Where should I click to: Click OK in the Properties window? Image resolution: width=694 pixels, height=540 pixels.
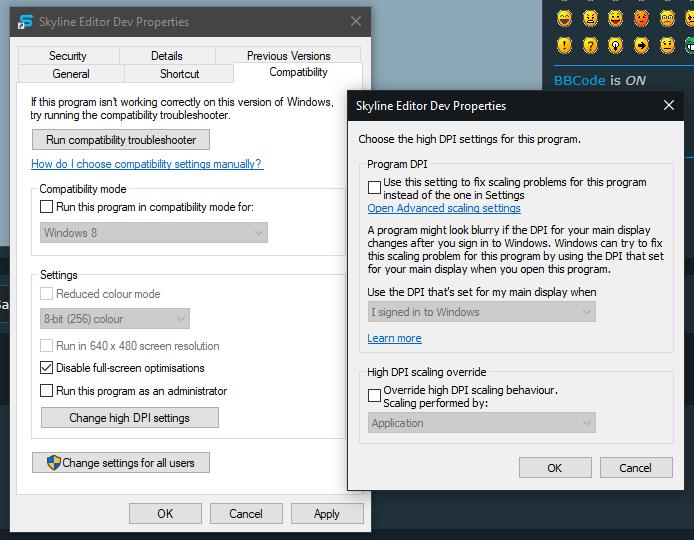click(x=165, y=513)
